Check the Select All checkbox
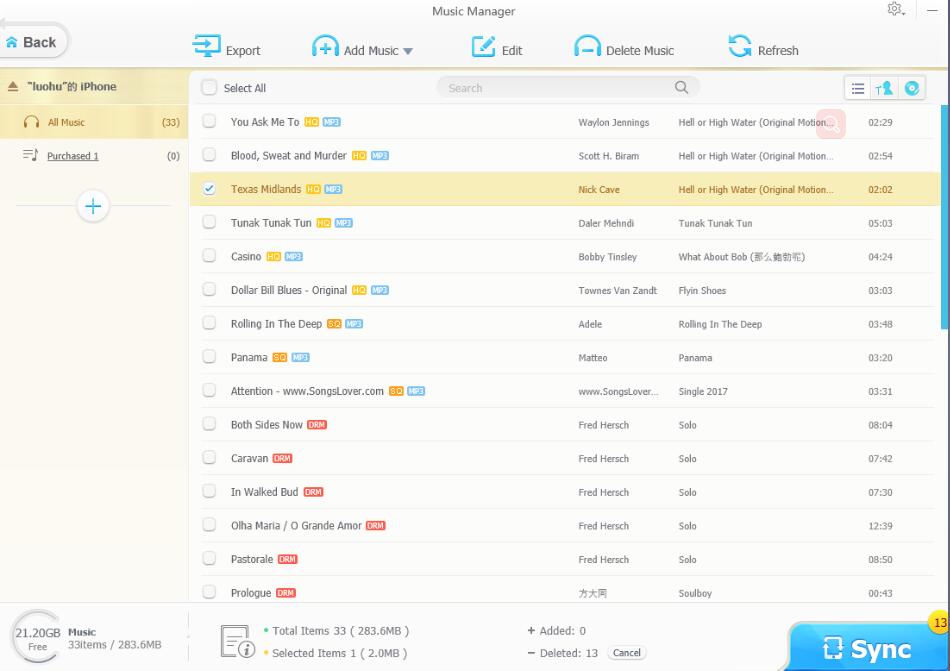 coord(209,88)
